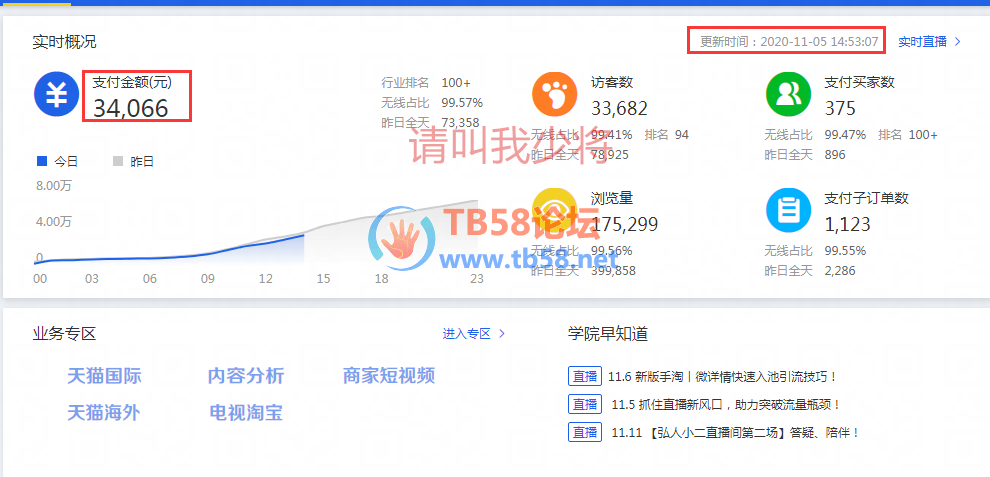The height and width of the screenshot is (477, 990).
Task: Toggle the gray 昨日 legend marker
Action: pos(117,161)
